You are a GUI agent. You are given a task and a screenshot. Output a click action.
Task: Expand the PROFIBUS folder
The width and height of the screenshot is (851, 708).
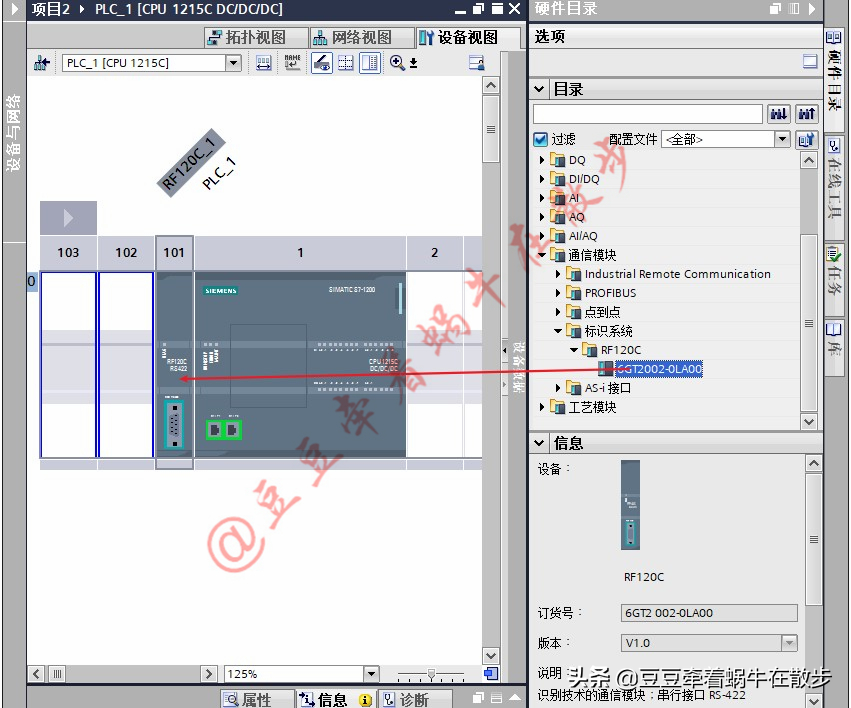coord(558,293)
